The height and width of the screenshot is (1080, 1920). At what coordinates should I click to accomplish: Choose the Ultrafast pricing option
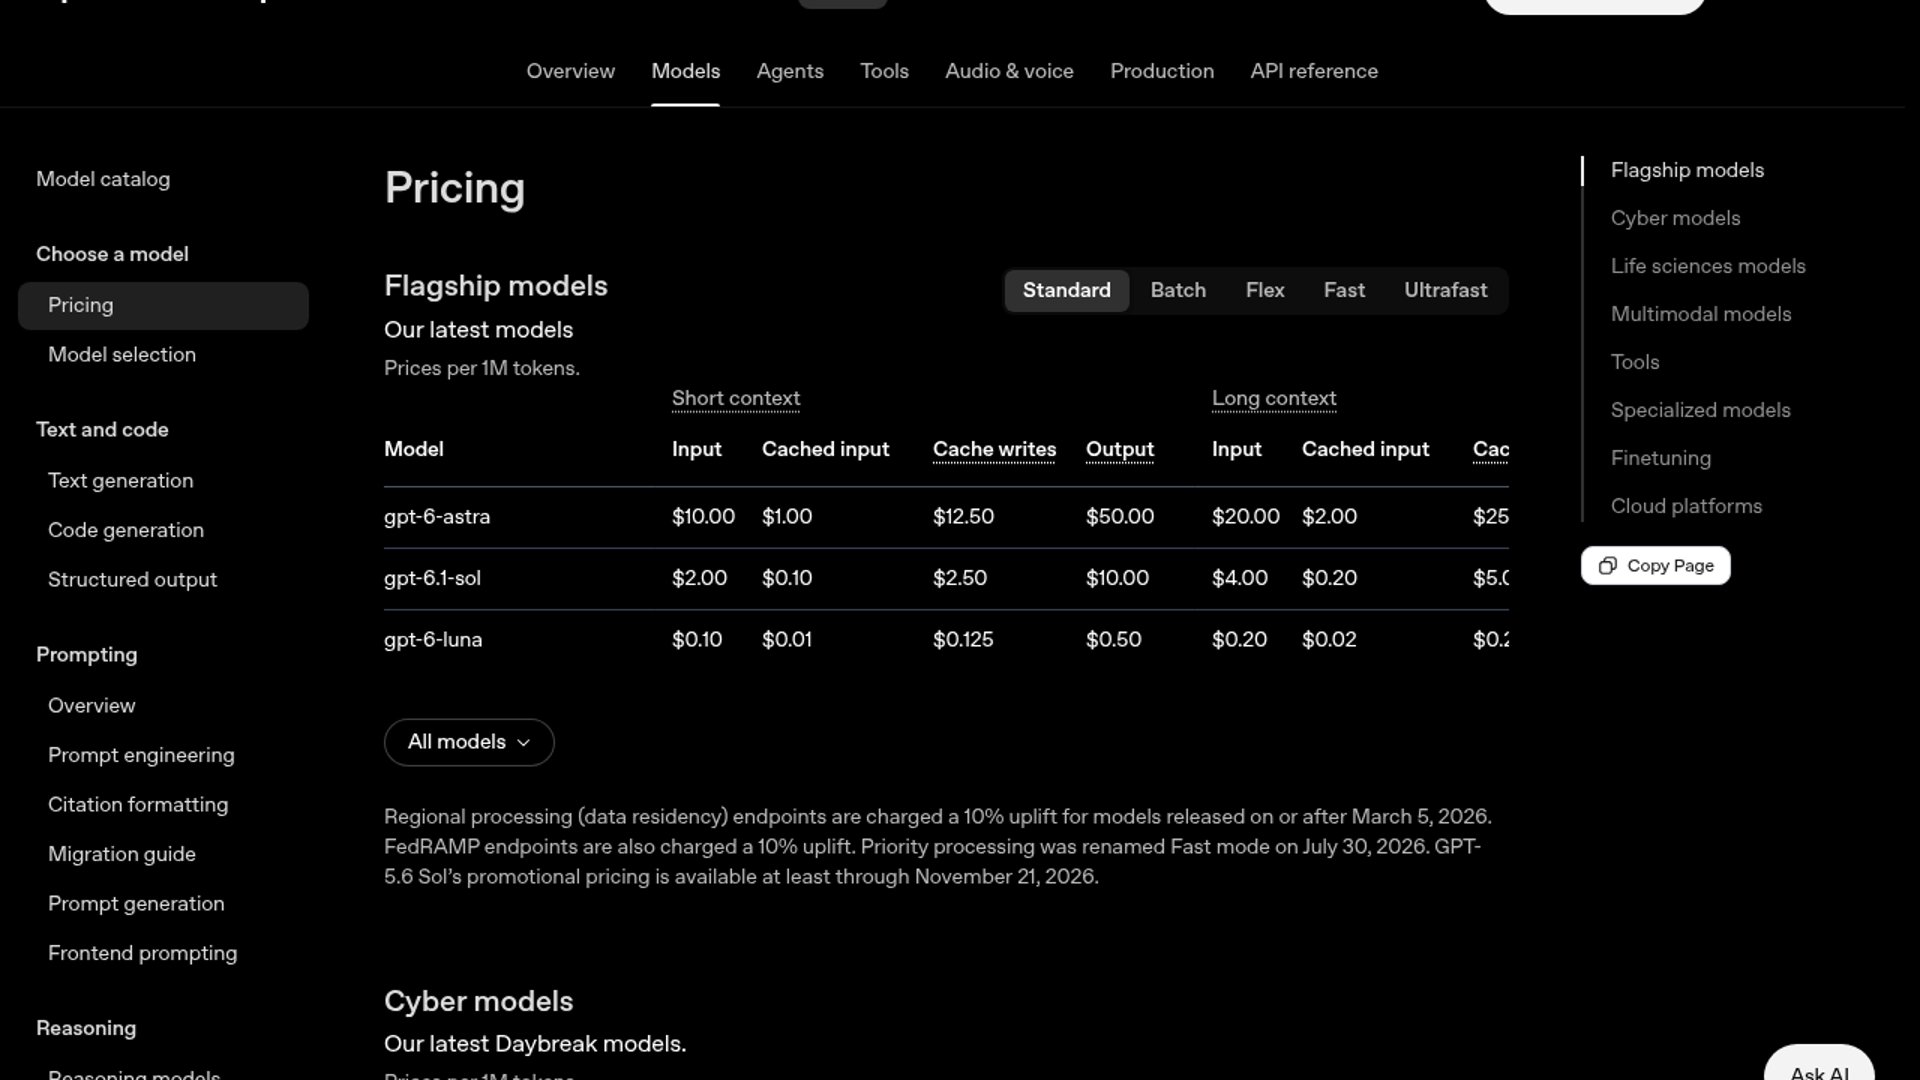tap(1445, 291)
